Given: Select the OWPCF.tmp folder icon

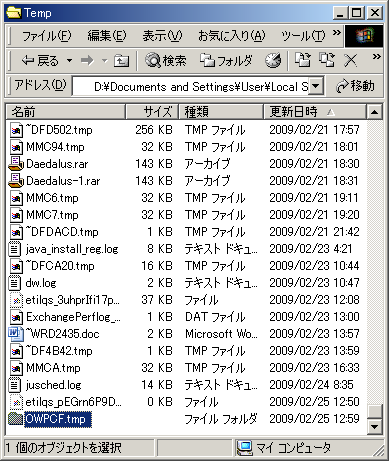Looking at the screenshot, I should [x=15, y=419].
